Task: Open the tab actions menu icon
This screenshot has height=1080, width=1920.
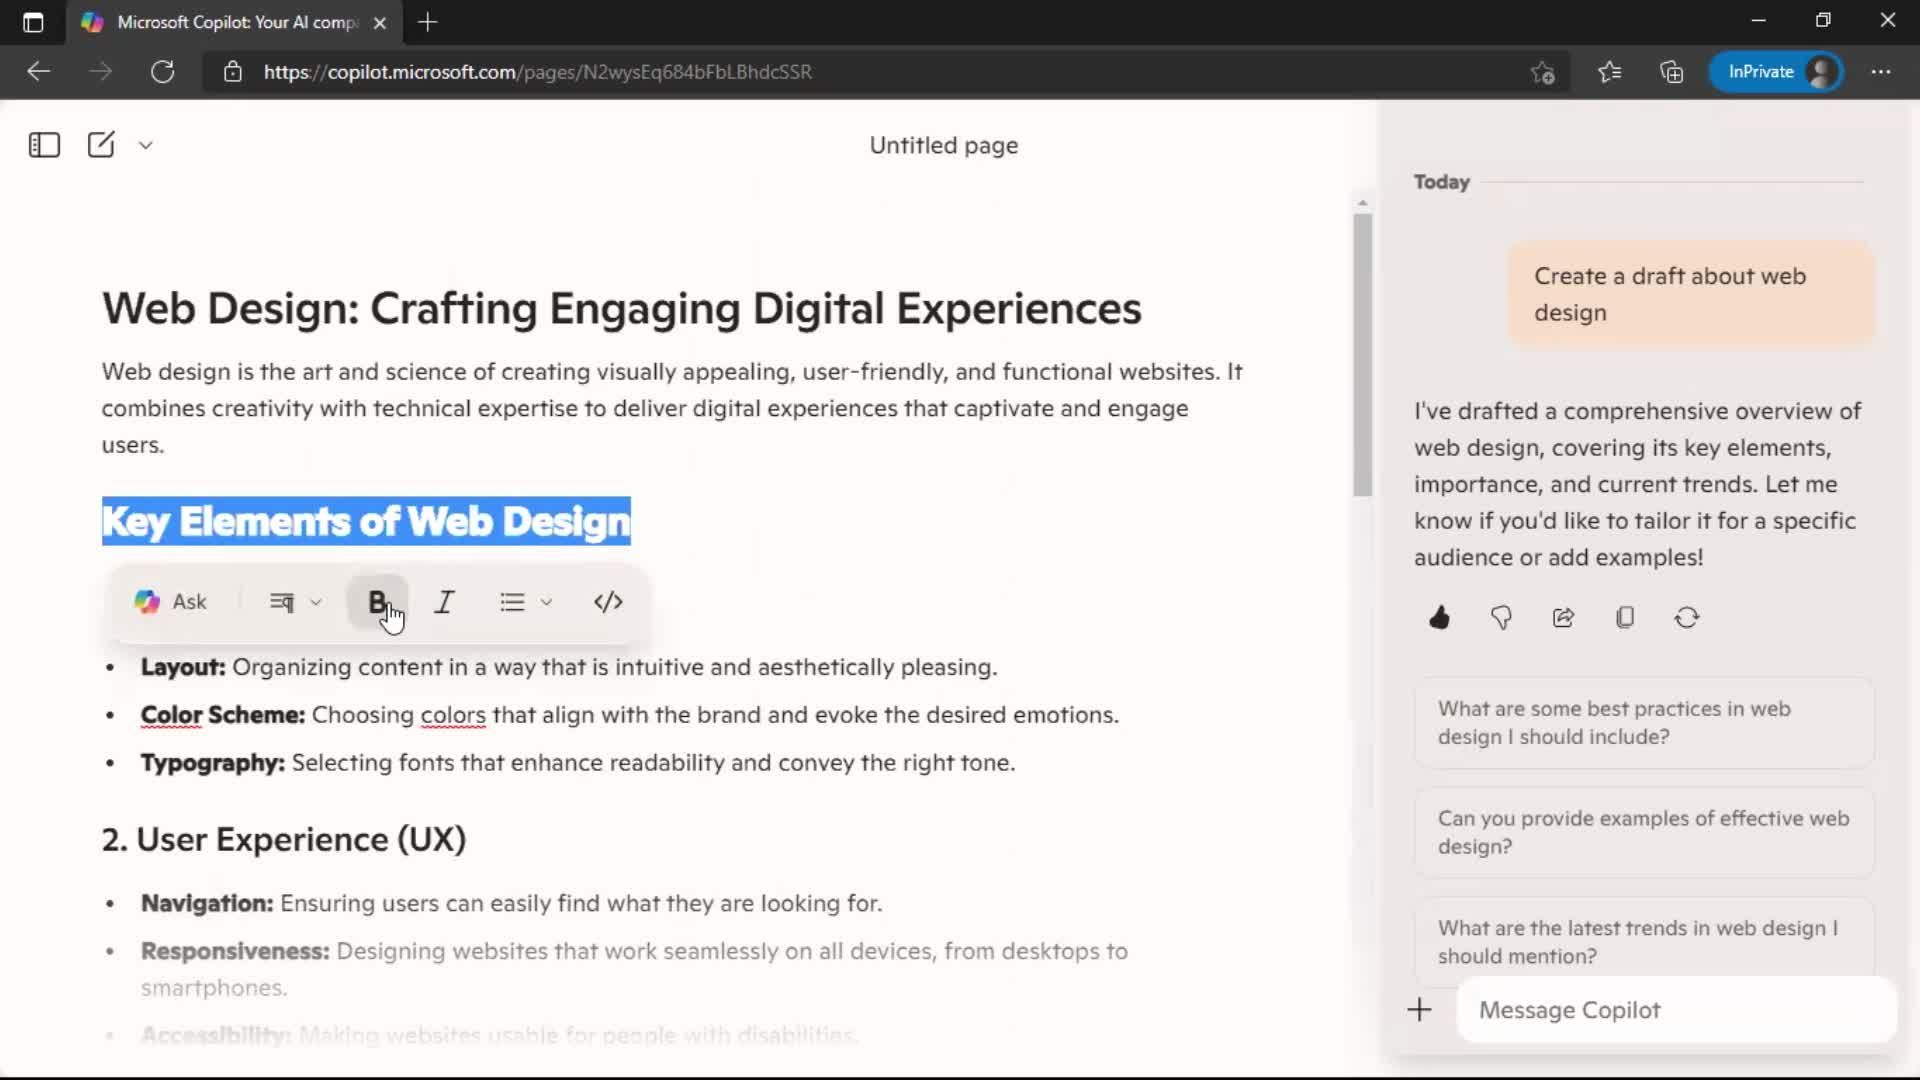Action: click(x=33, y=22)
